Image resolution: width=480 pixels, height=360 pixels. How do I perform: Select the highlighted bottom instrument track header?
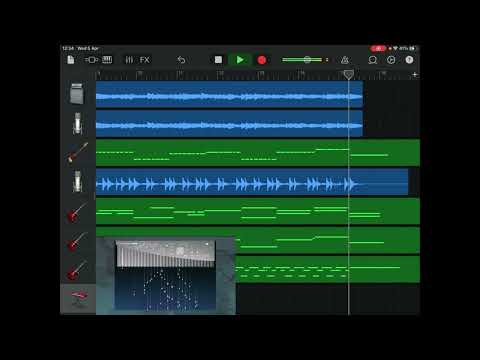[x=78, y=299]
